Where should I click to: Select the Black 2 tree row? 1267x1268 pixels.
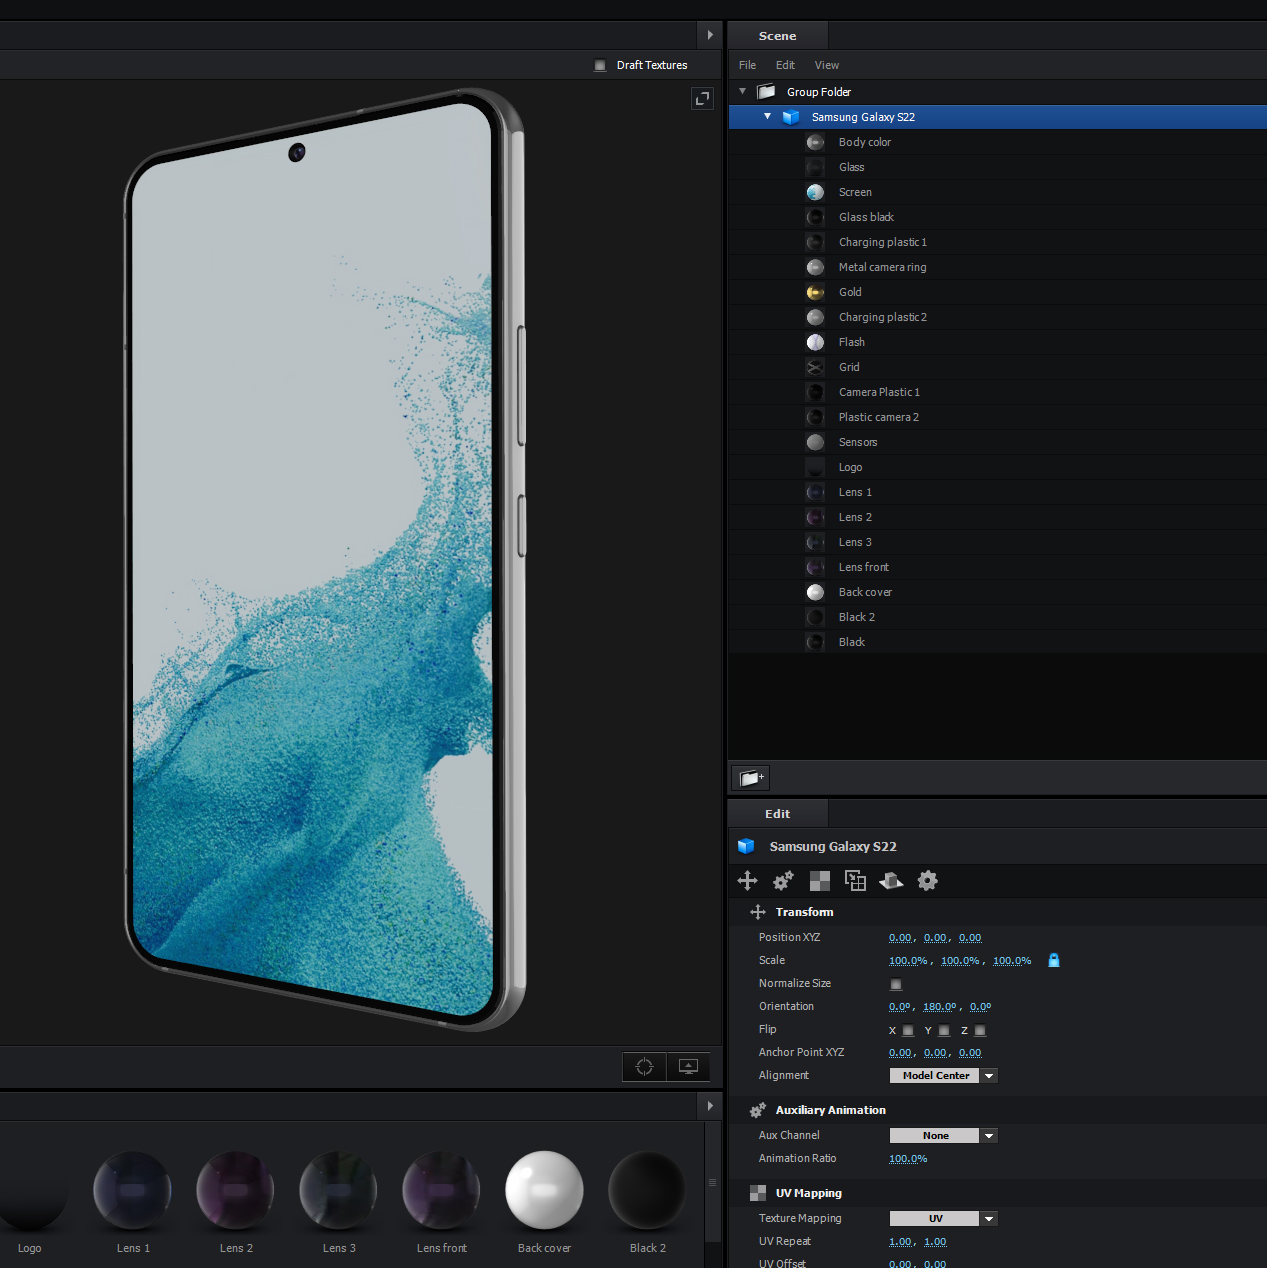(998, 617)
